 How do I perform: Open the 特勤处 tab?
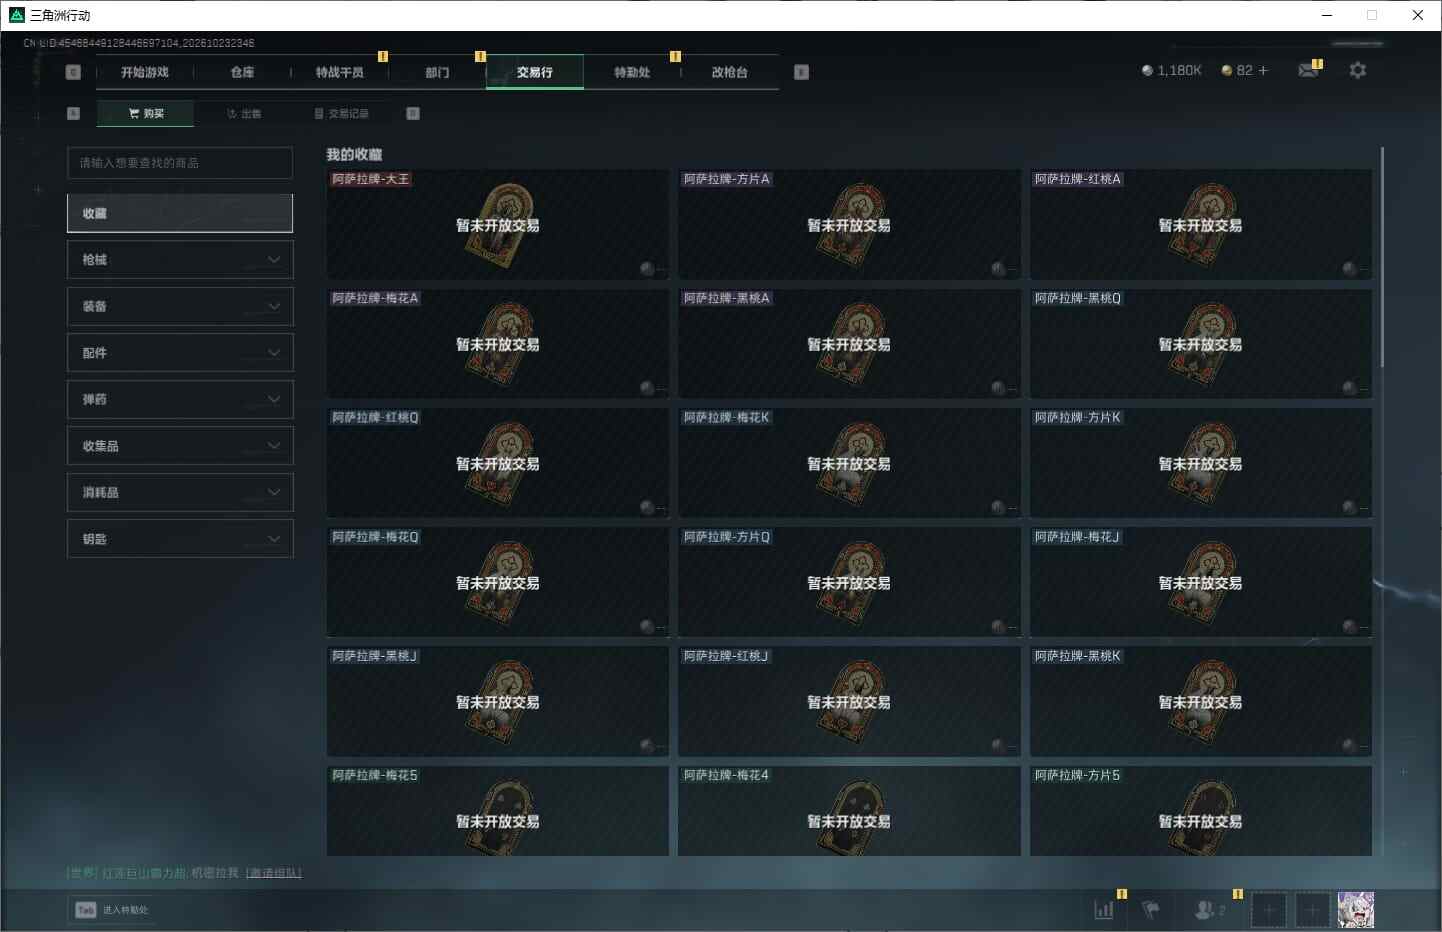tap(632, 72)
